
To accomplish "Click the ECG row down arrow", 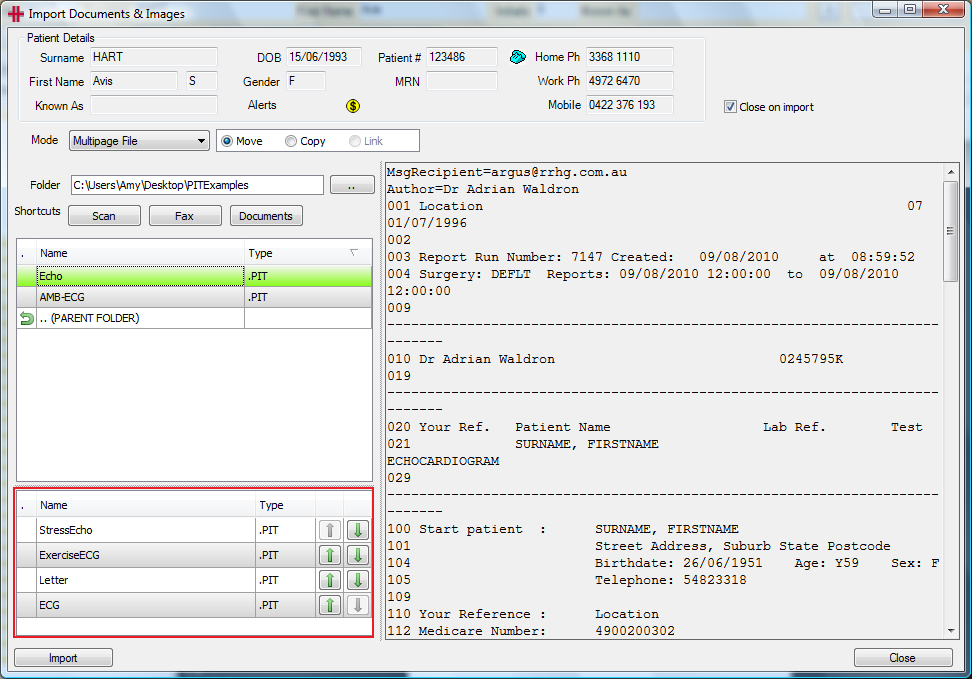I will (x=358, y=605).
